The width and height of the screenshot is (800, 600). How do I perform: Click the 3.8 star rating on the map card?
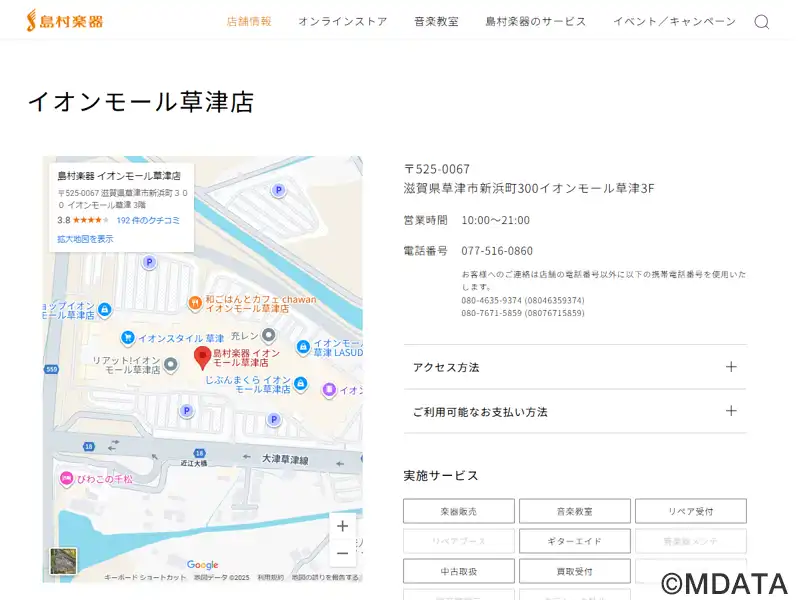tap(83, 220)
